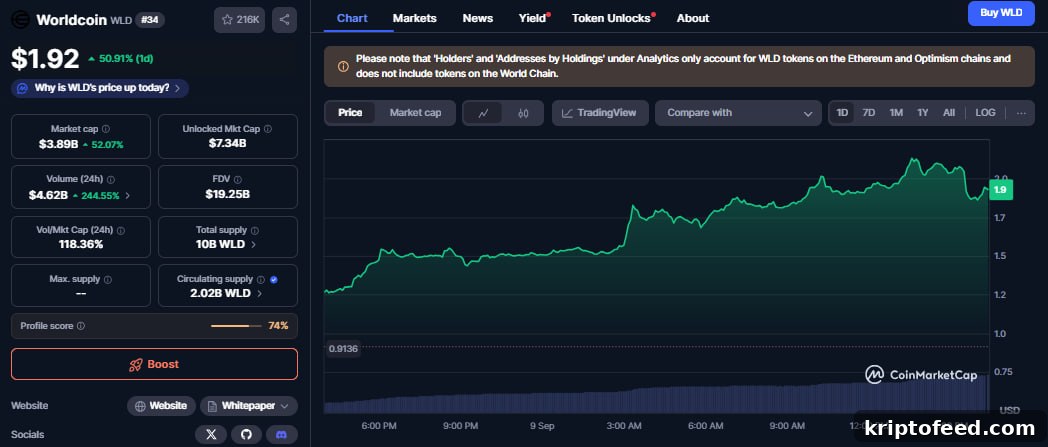Switch to line chart view

484,113
